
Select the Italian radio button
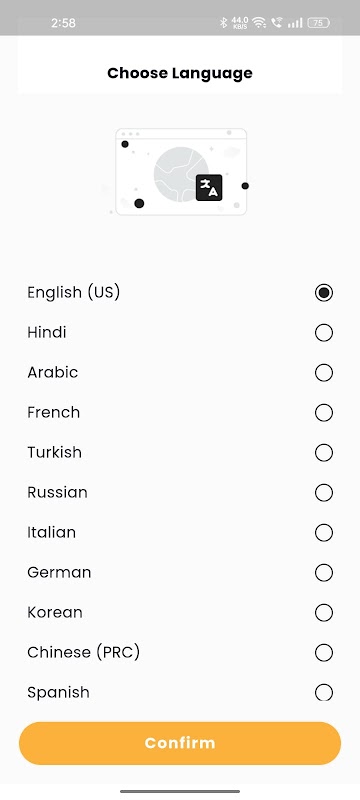click(324, 533)
